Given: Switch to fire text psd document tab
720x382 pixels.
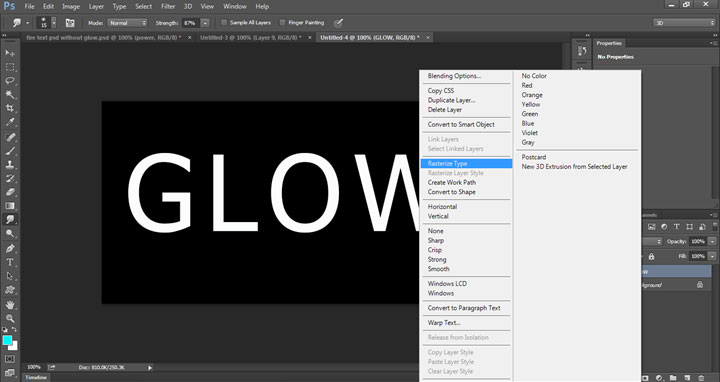Looking at the screenshot, I should tap(103, 38).
